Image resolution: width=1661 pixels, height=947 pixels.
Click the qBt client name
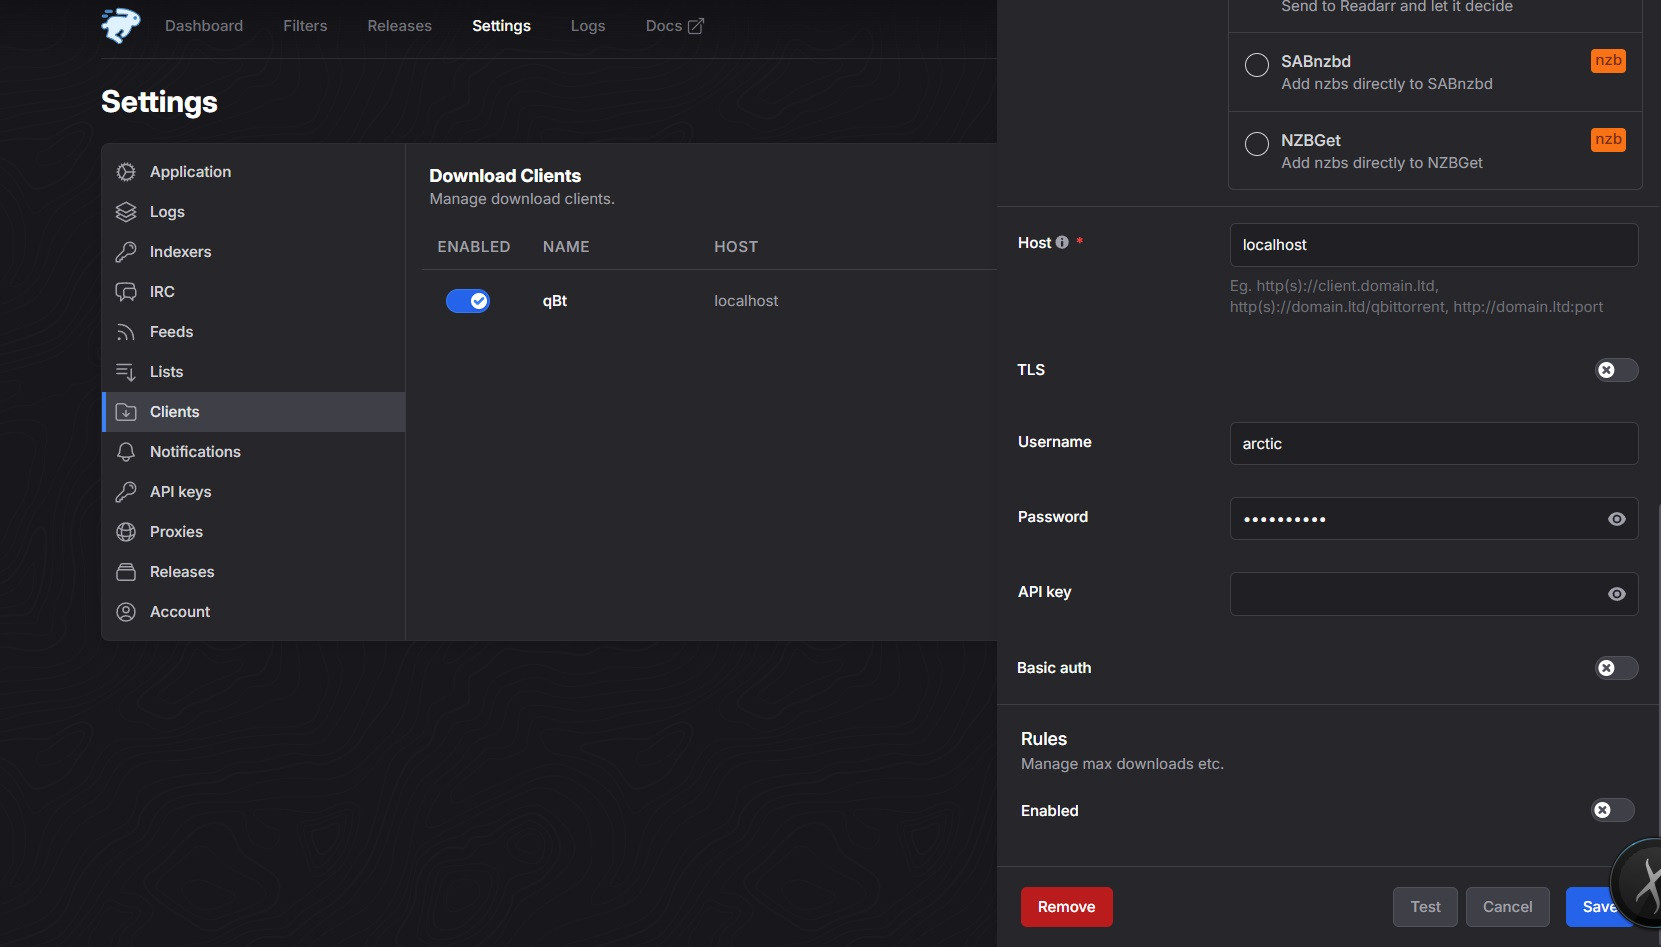(555, 301)
